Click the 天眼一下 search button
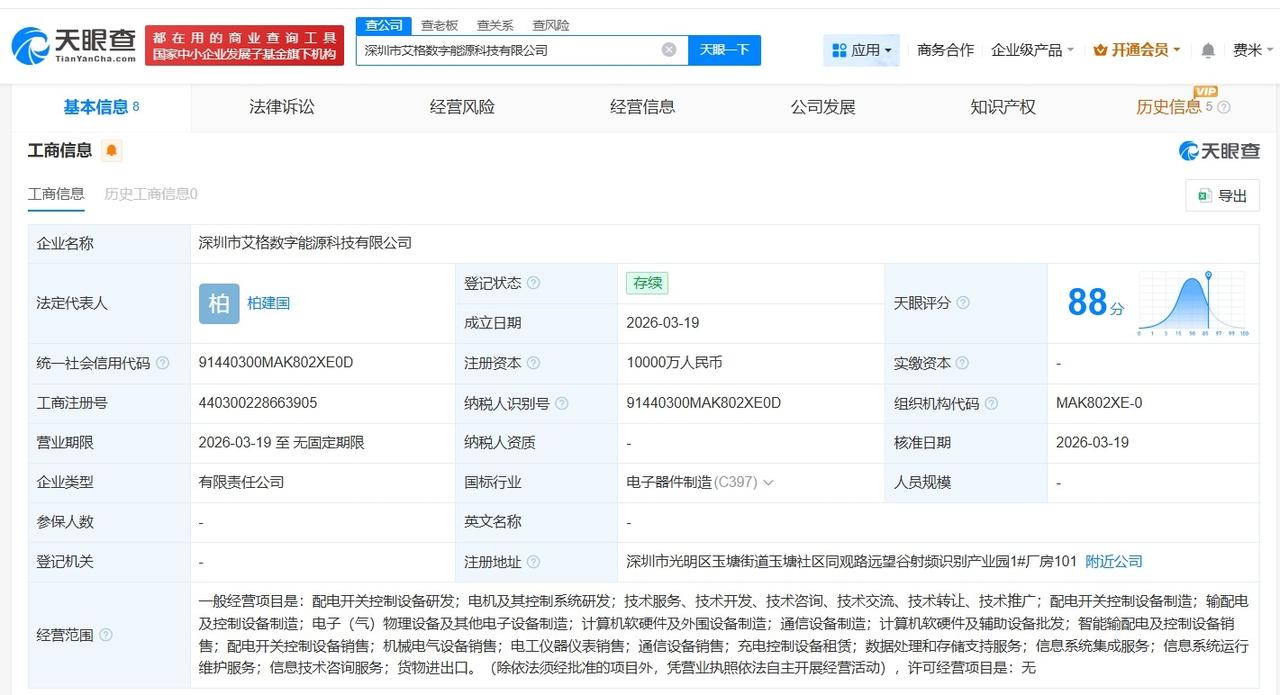This screenshot has height=695, width=1280. 725,49
